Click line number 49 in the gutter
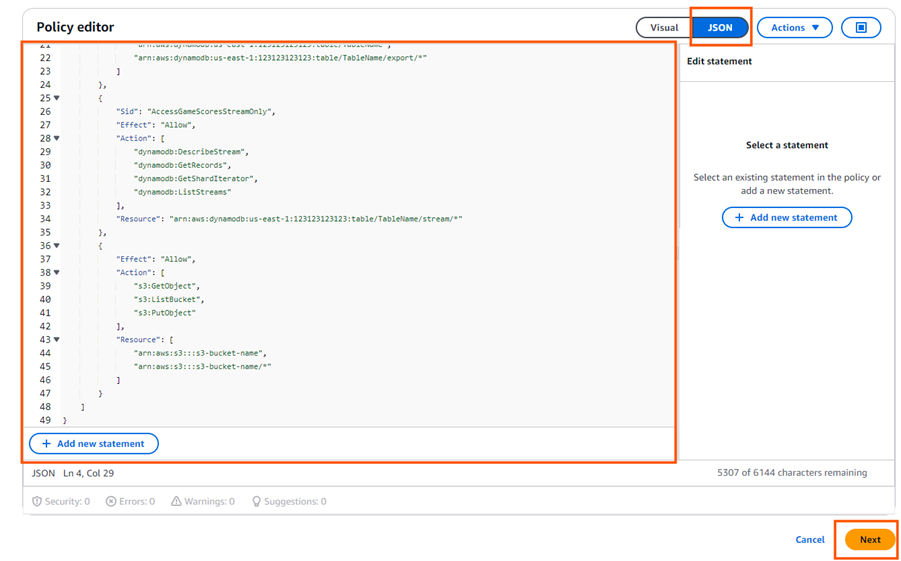The height and width of the screenshot is (561, 901). 45,421
